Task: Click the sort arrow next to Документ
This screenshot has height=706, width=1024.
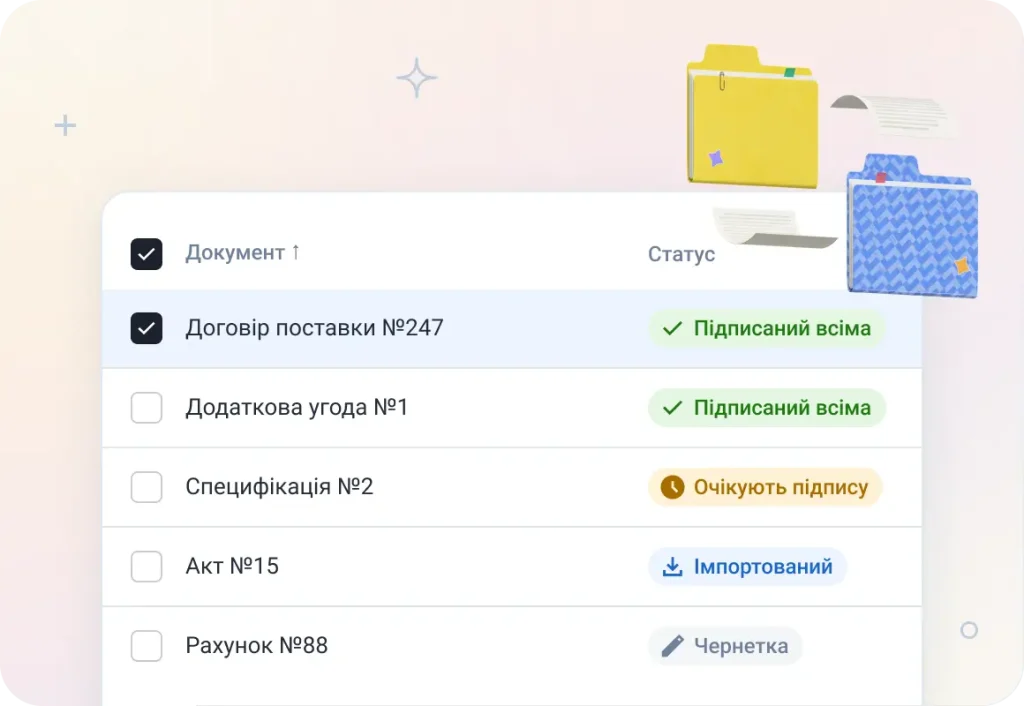Action: click(x=296, y=252)
